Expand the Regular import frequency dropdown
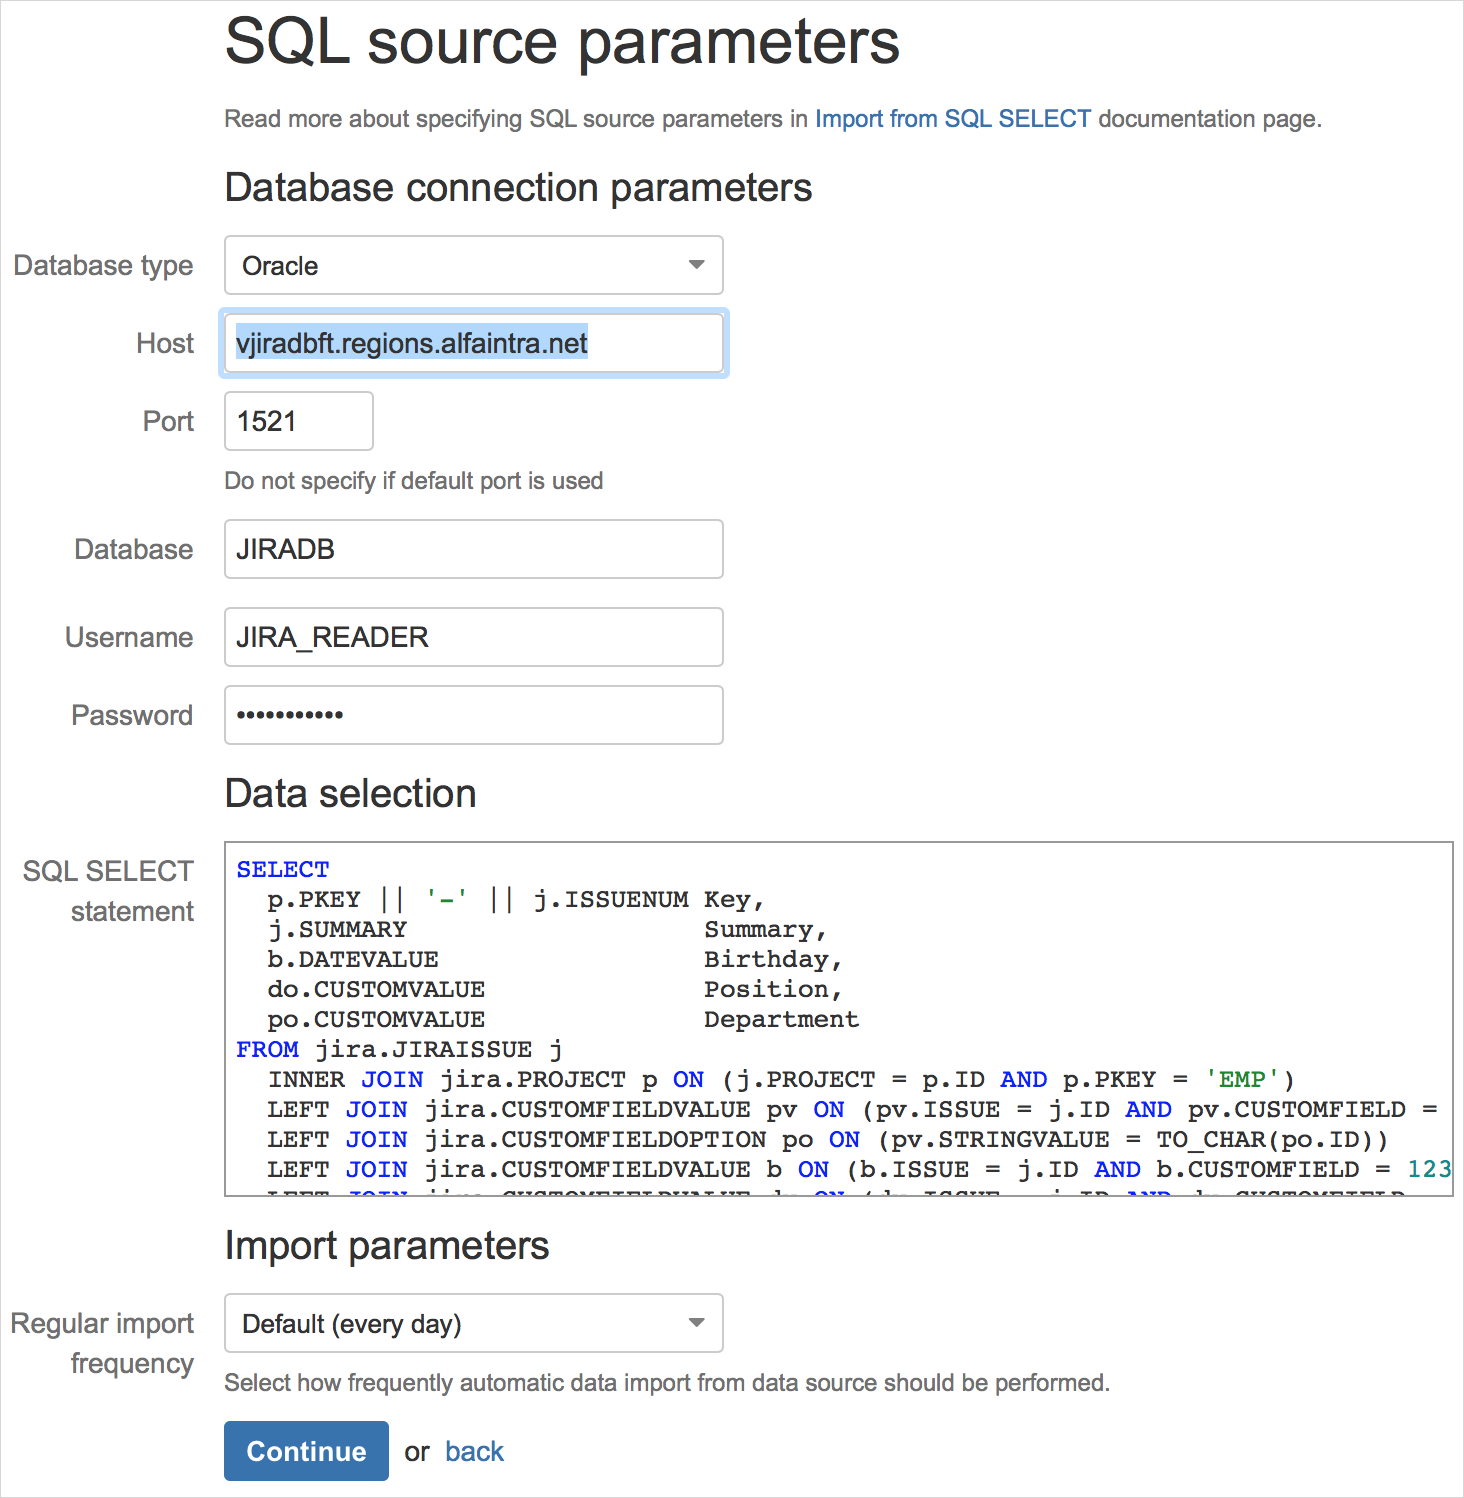Screen dimensions: 1464x1498 (473, 1323)
